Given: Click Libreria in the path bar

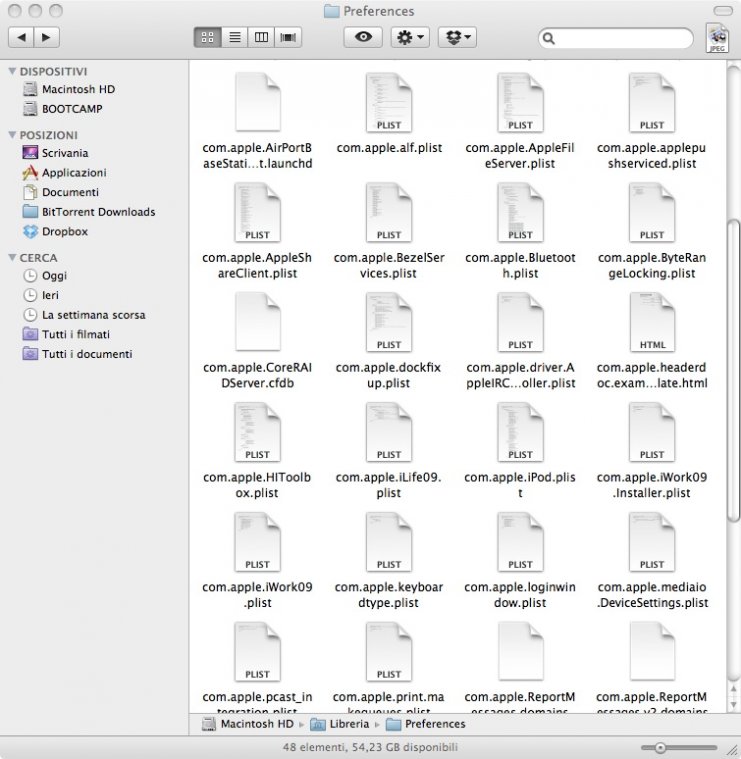Looking at the screenshot, I should pyautogui.click(x=339, y=724).
